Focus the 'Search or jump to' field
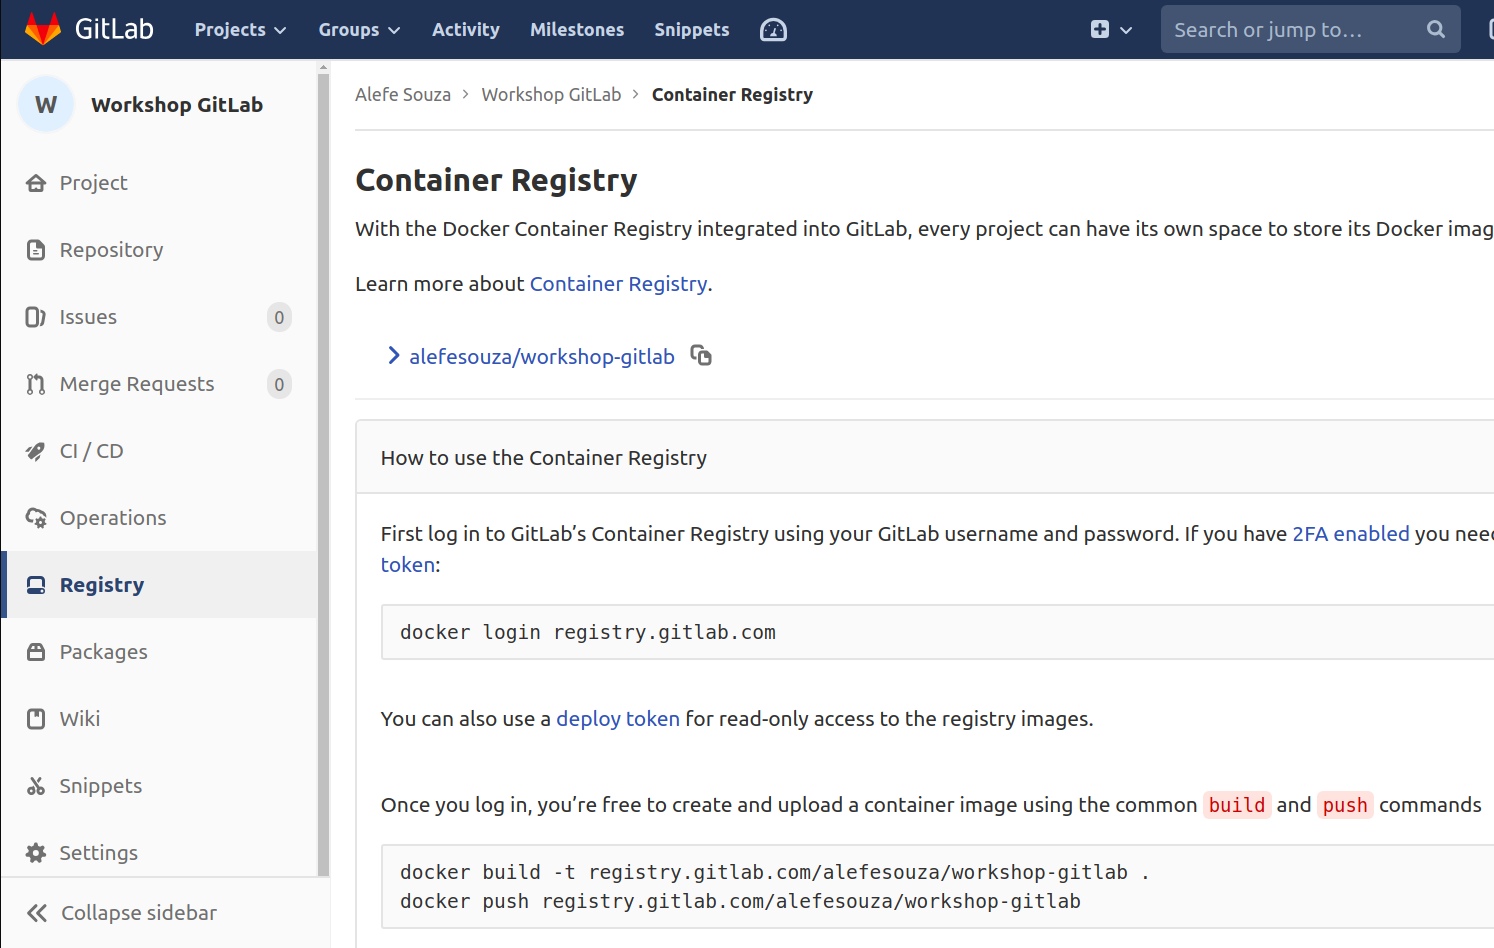Viewport: 1494px width, 948px height. tap(1310, 29)
